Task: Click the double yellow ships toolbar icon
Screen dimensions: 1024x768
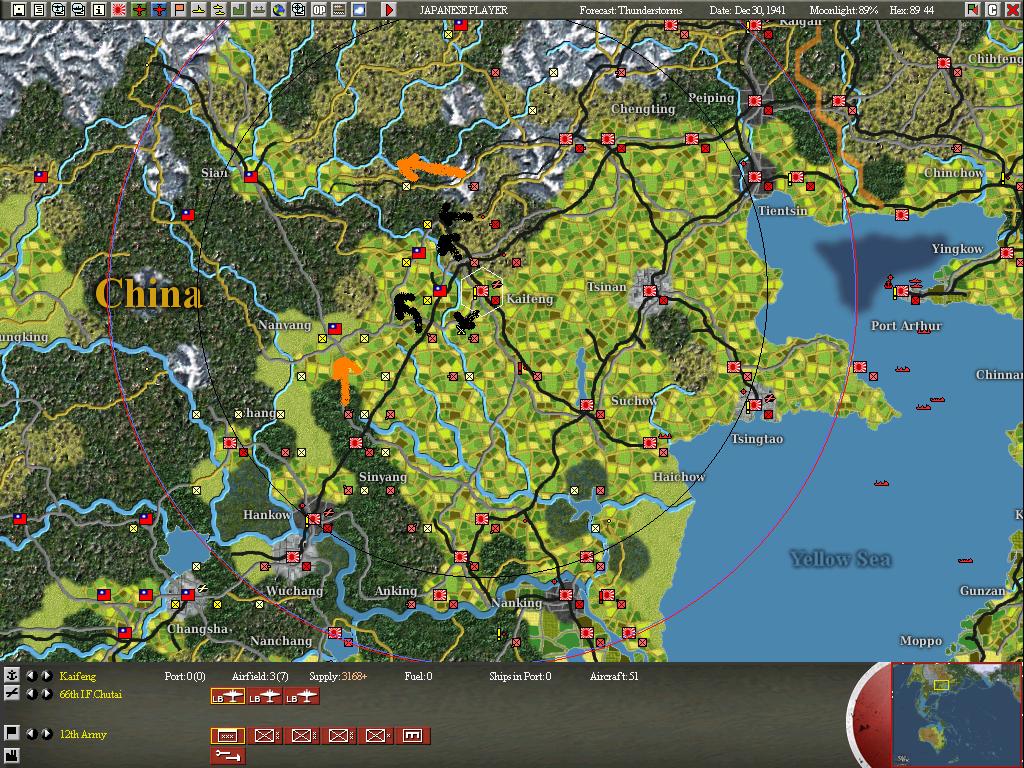Action: point(219,9)
